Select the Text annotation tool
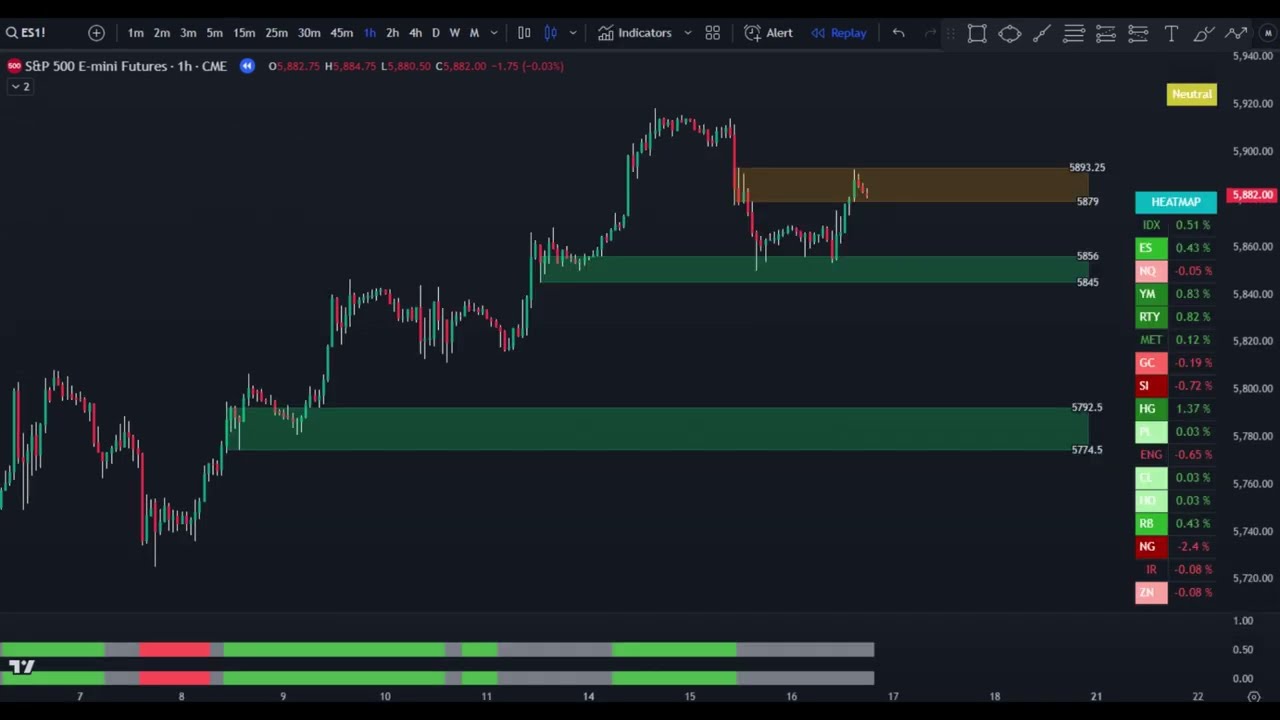The height and width of the screenshot is (720, 1280). pos(1171,33)
